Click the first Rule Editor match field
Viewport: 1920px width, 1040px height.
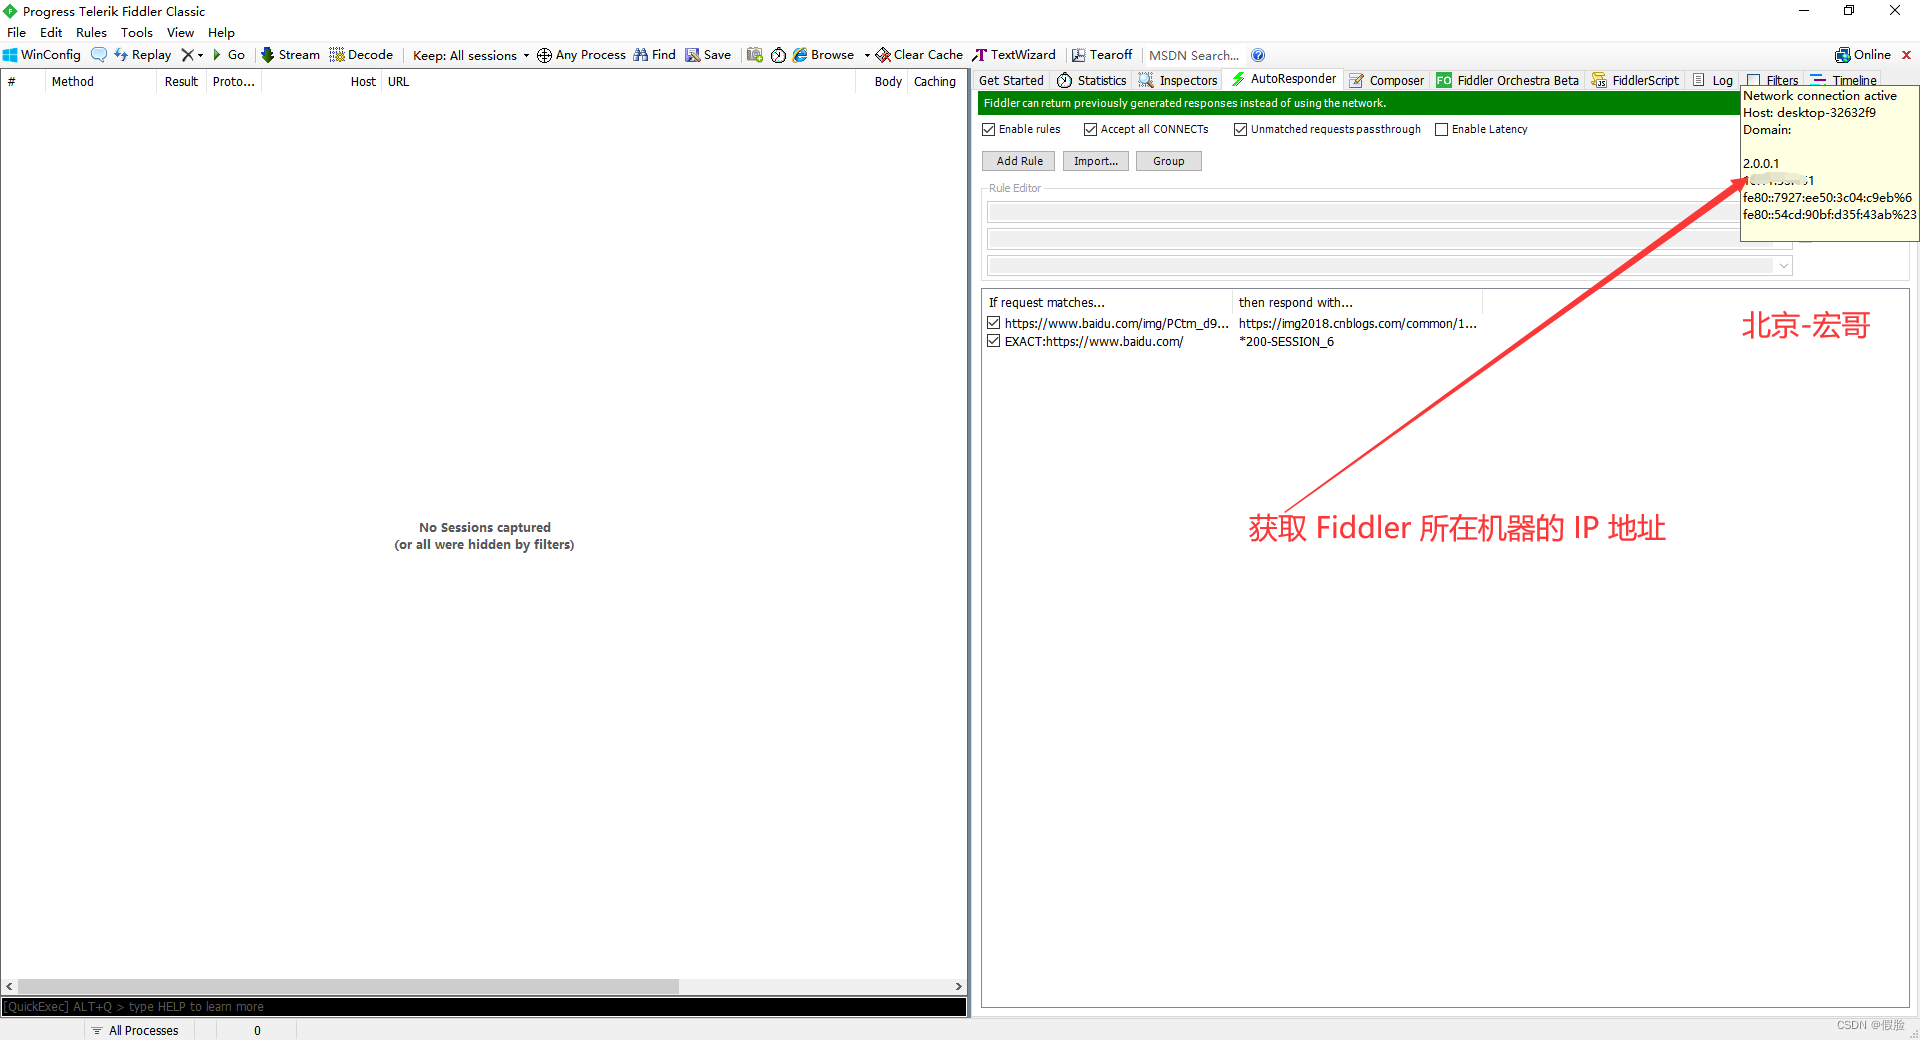click(1362, 212)
